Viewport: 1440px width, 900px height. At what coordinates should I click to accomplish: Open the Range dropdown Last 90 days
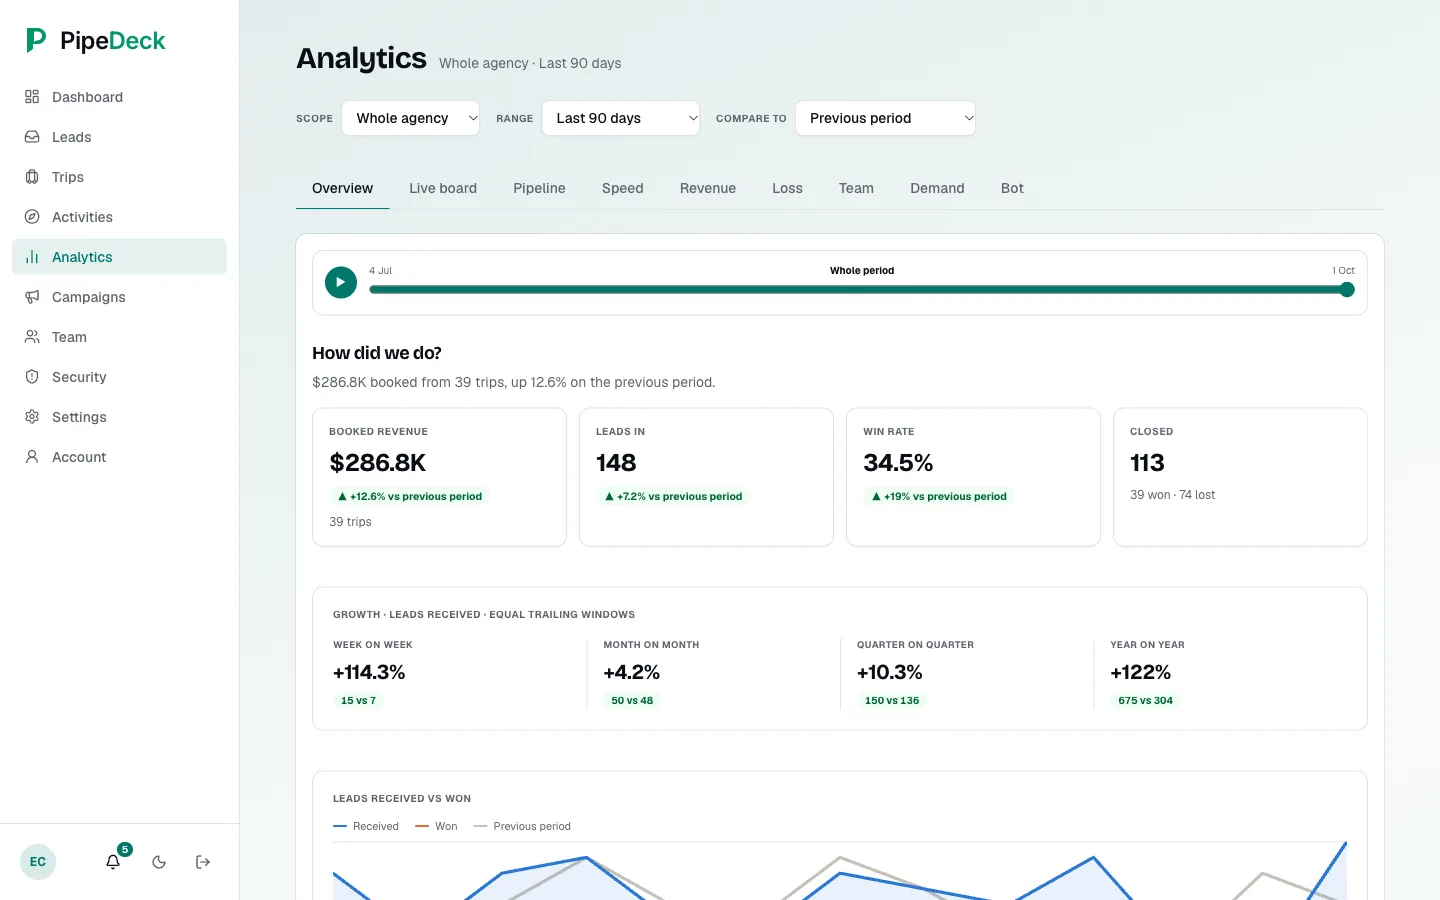pos(621,118)
